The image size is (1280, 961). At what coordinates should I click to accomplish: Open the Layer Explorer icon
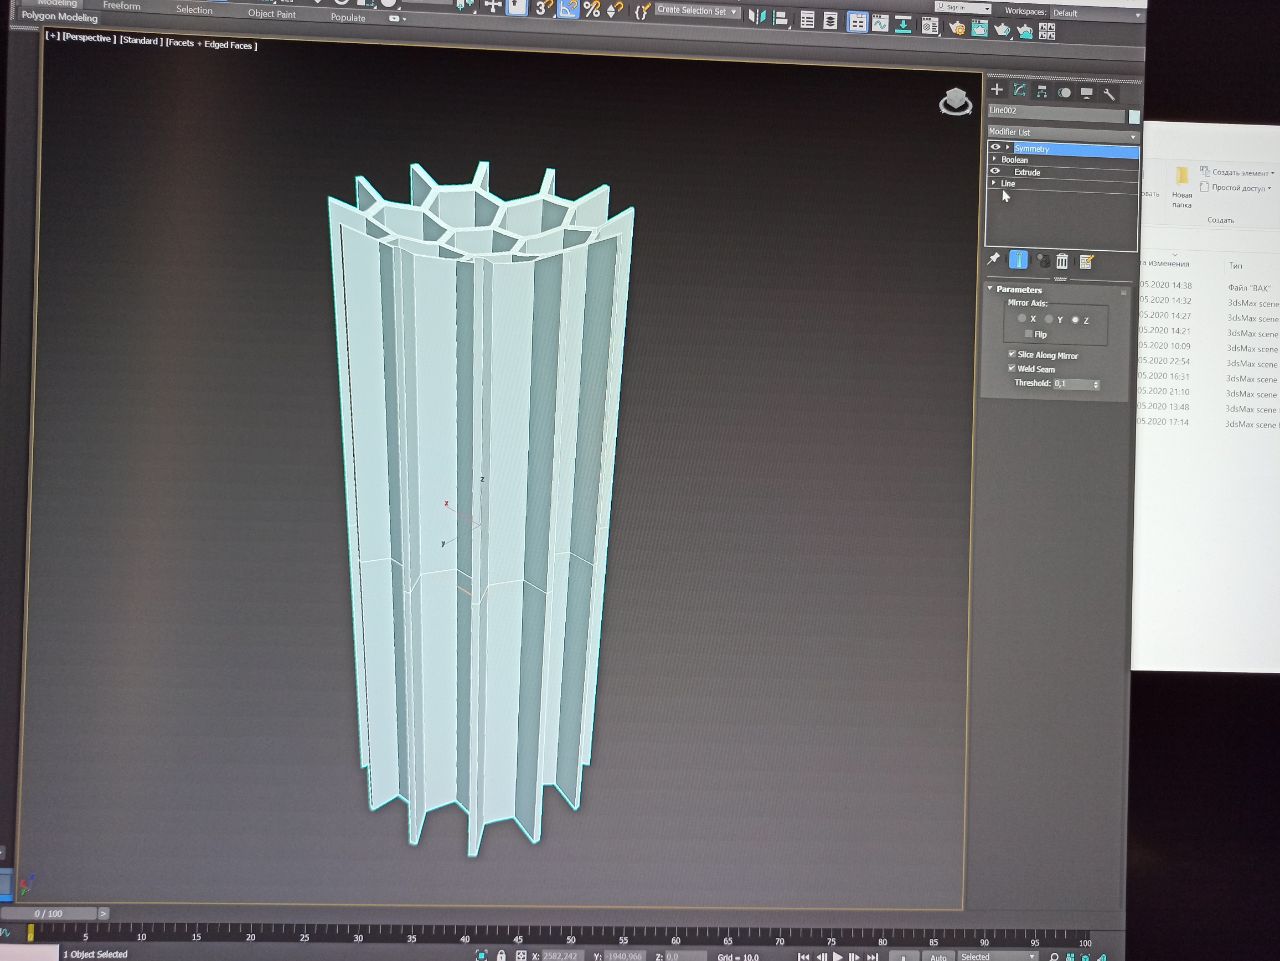click(830, 20)
